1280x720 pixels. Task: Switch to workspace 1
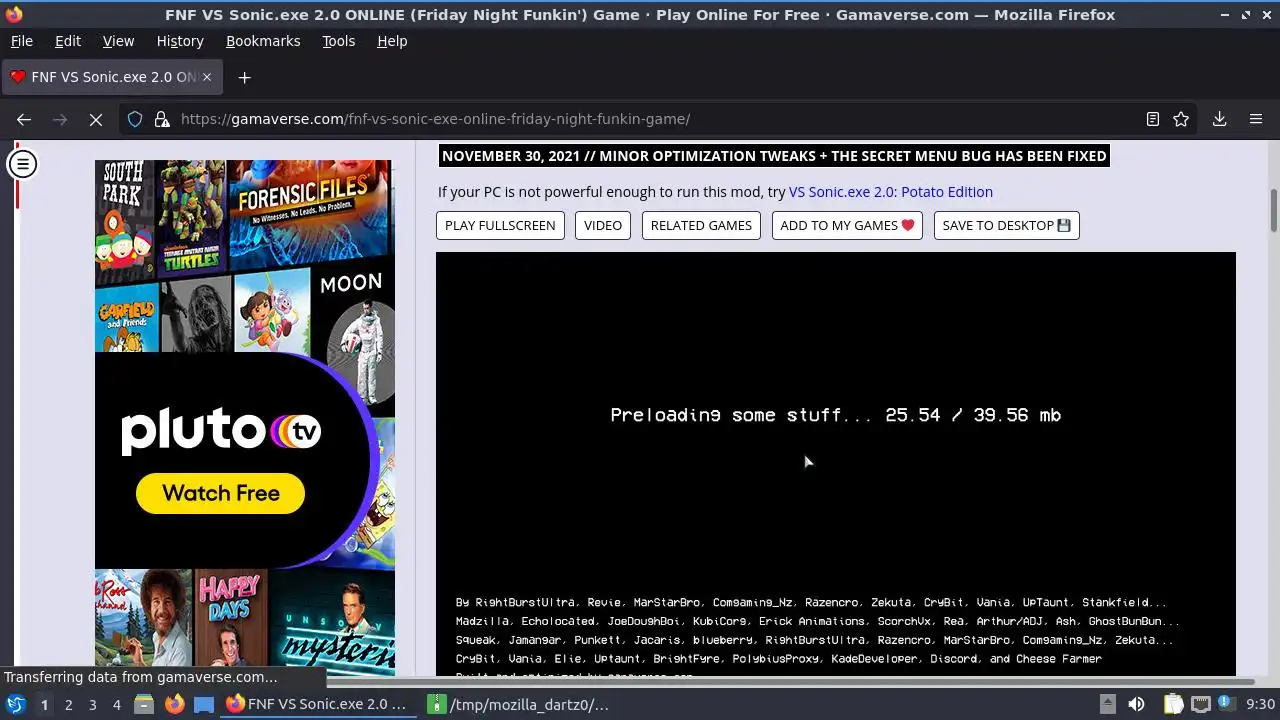pyautogui.click(x=44, y=704)
